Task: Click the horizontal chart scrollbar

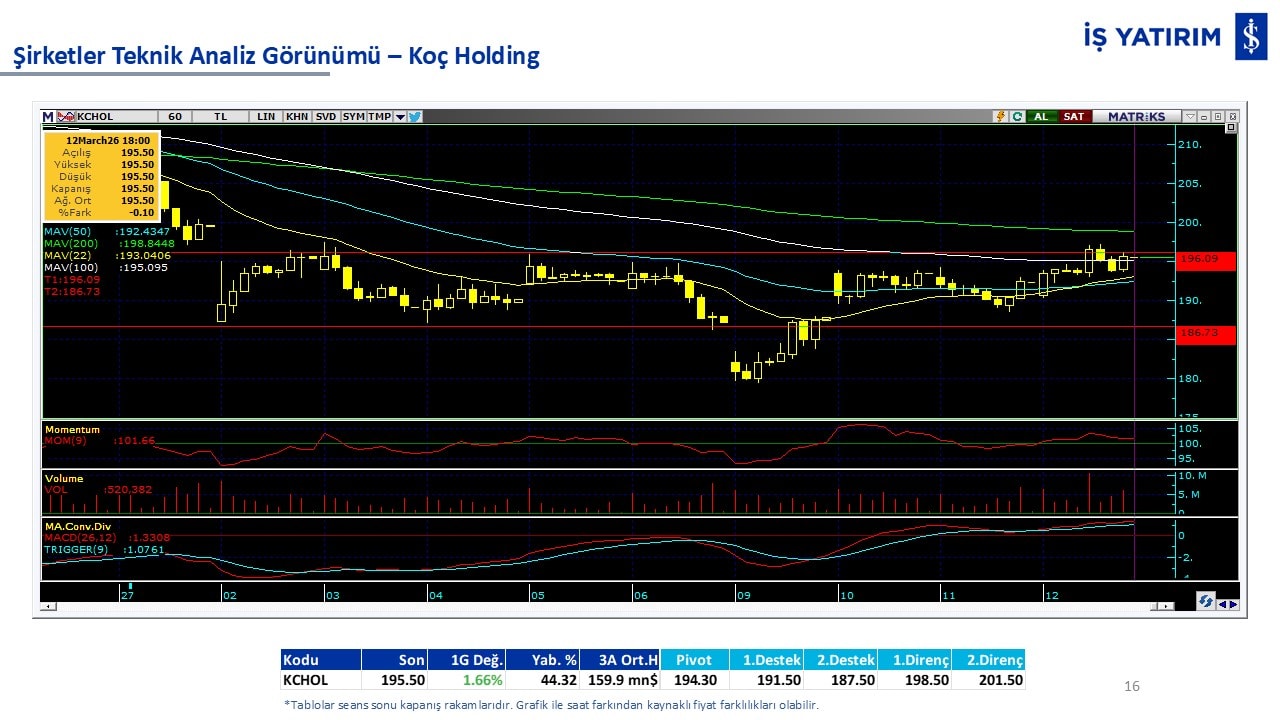Action: tap(600, 606)
